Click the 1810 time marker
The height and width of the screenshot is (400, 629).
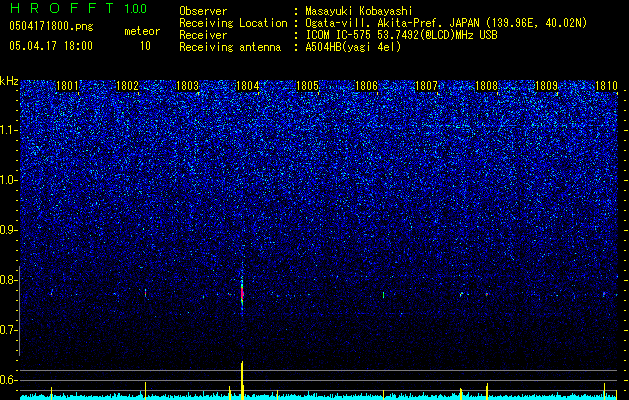pos(606,86)
